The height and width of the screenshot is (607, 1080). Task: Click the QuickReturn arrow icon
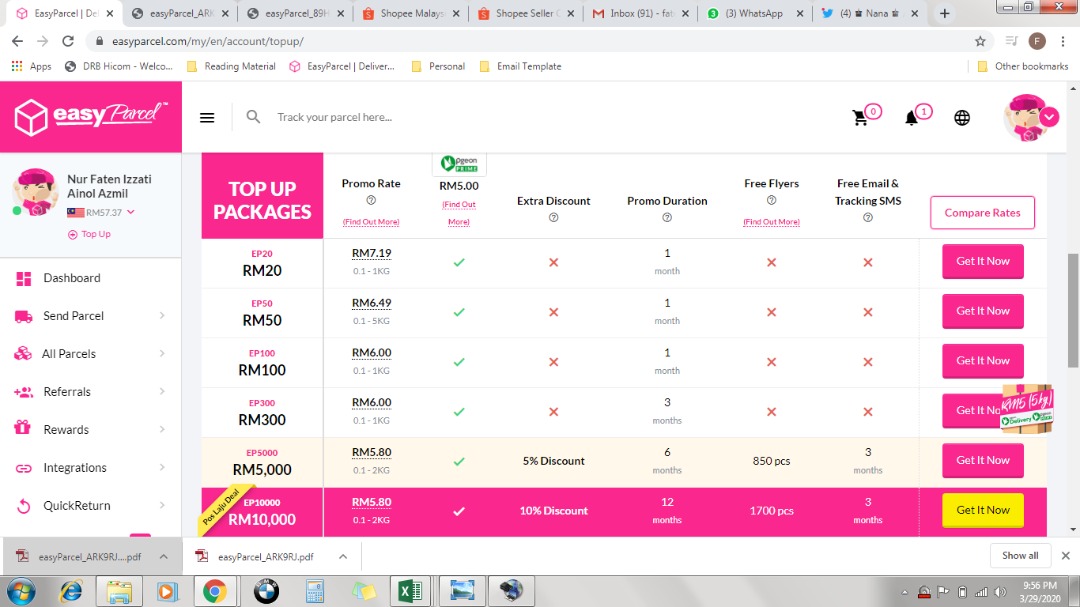[23, 506]
